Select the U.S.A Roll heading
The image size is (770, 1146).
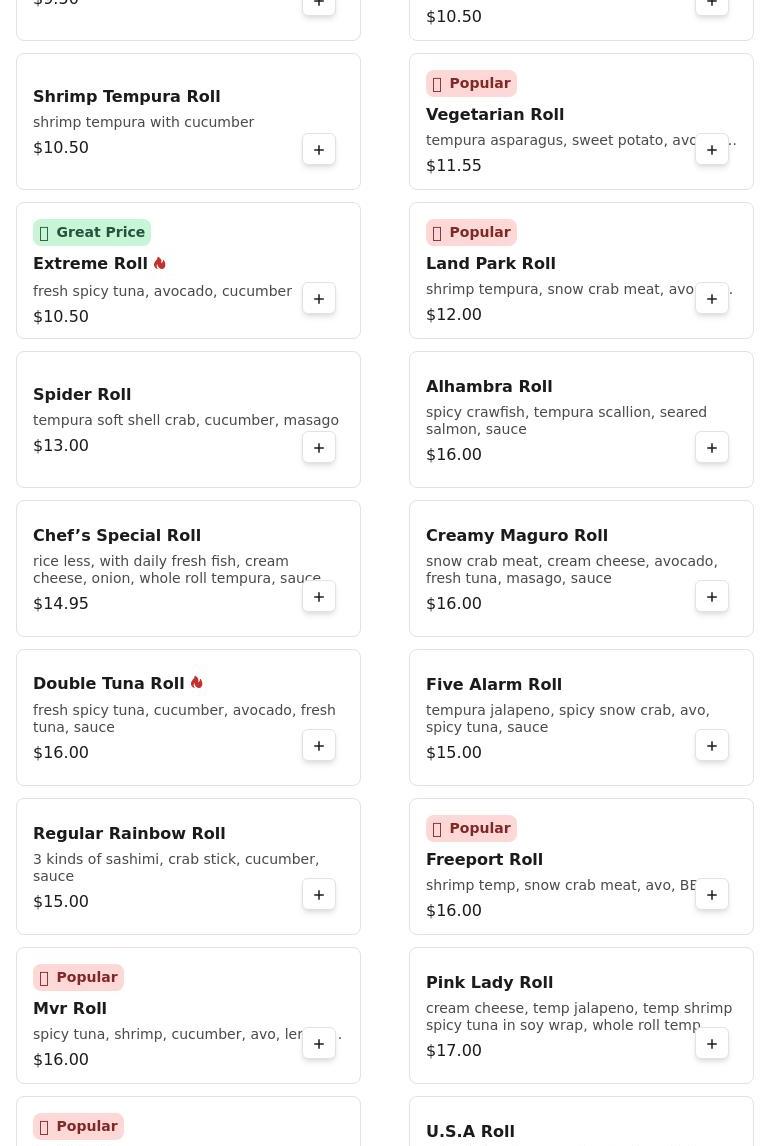pyautogui.click(x=470, y=1131)
